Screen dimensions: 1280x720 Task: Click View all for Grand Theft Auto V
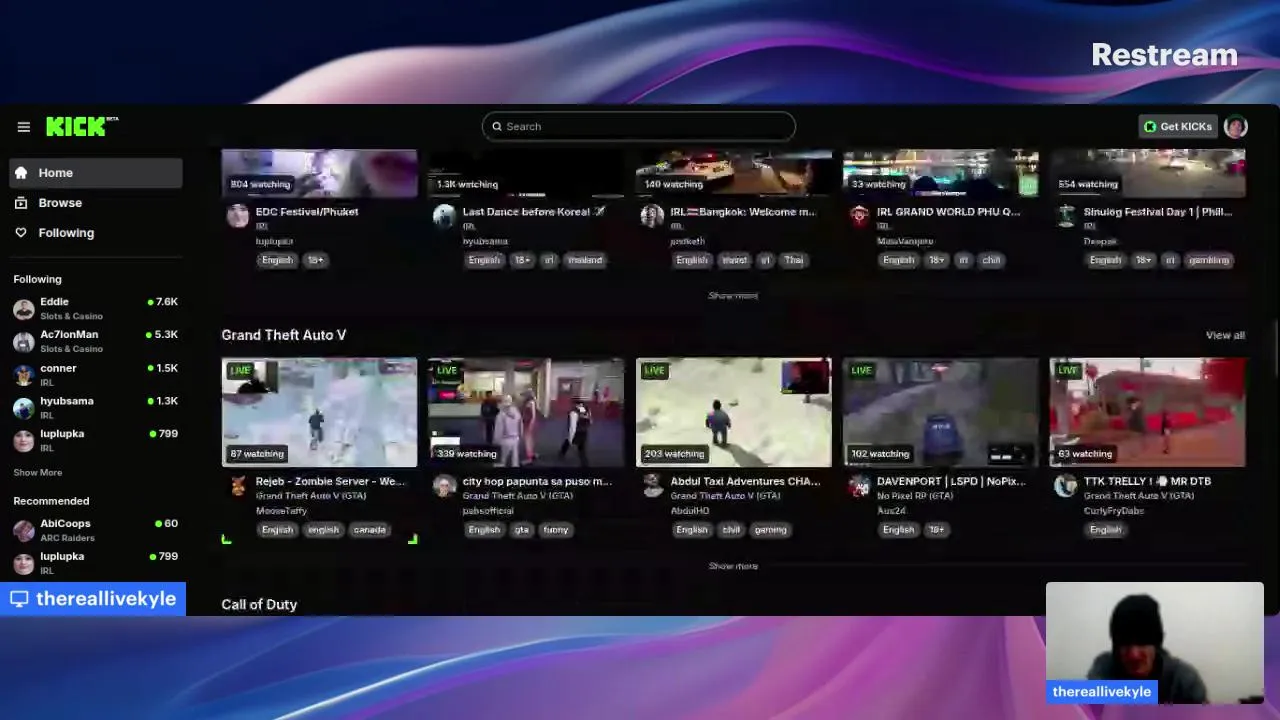click(x=1225, y=336)
